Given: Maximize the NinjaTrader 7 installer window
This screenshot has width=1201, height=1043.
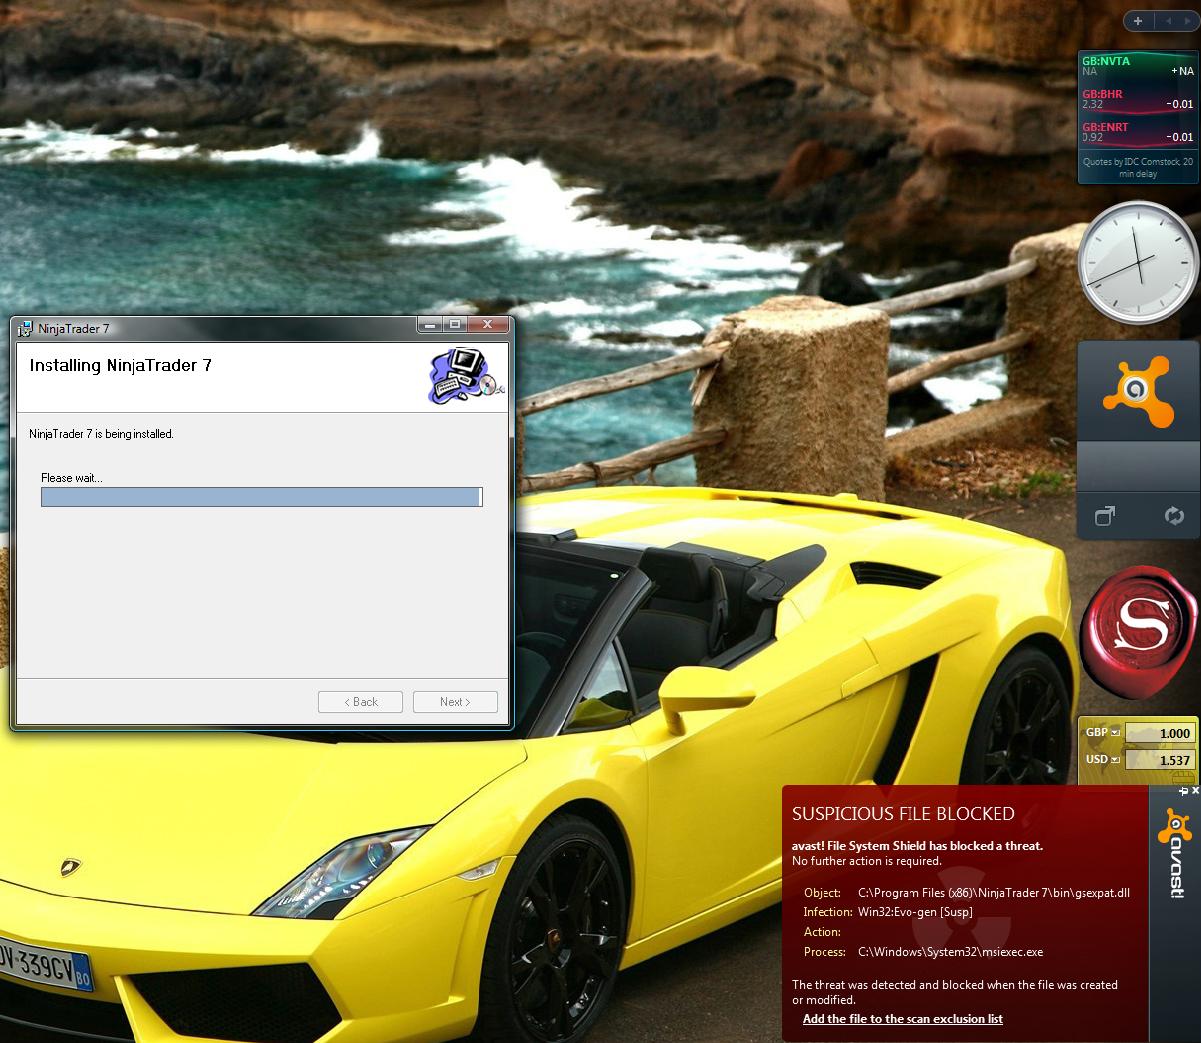Looking at the screenshot, I should click(455, 325).
